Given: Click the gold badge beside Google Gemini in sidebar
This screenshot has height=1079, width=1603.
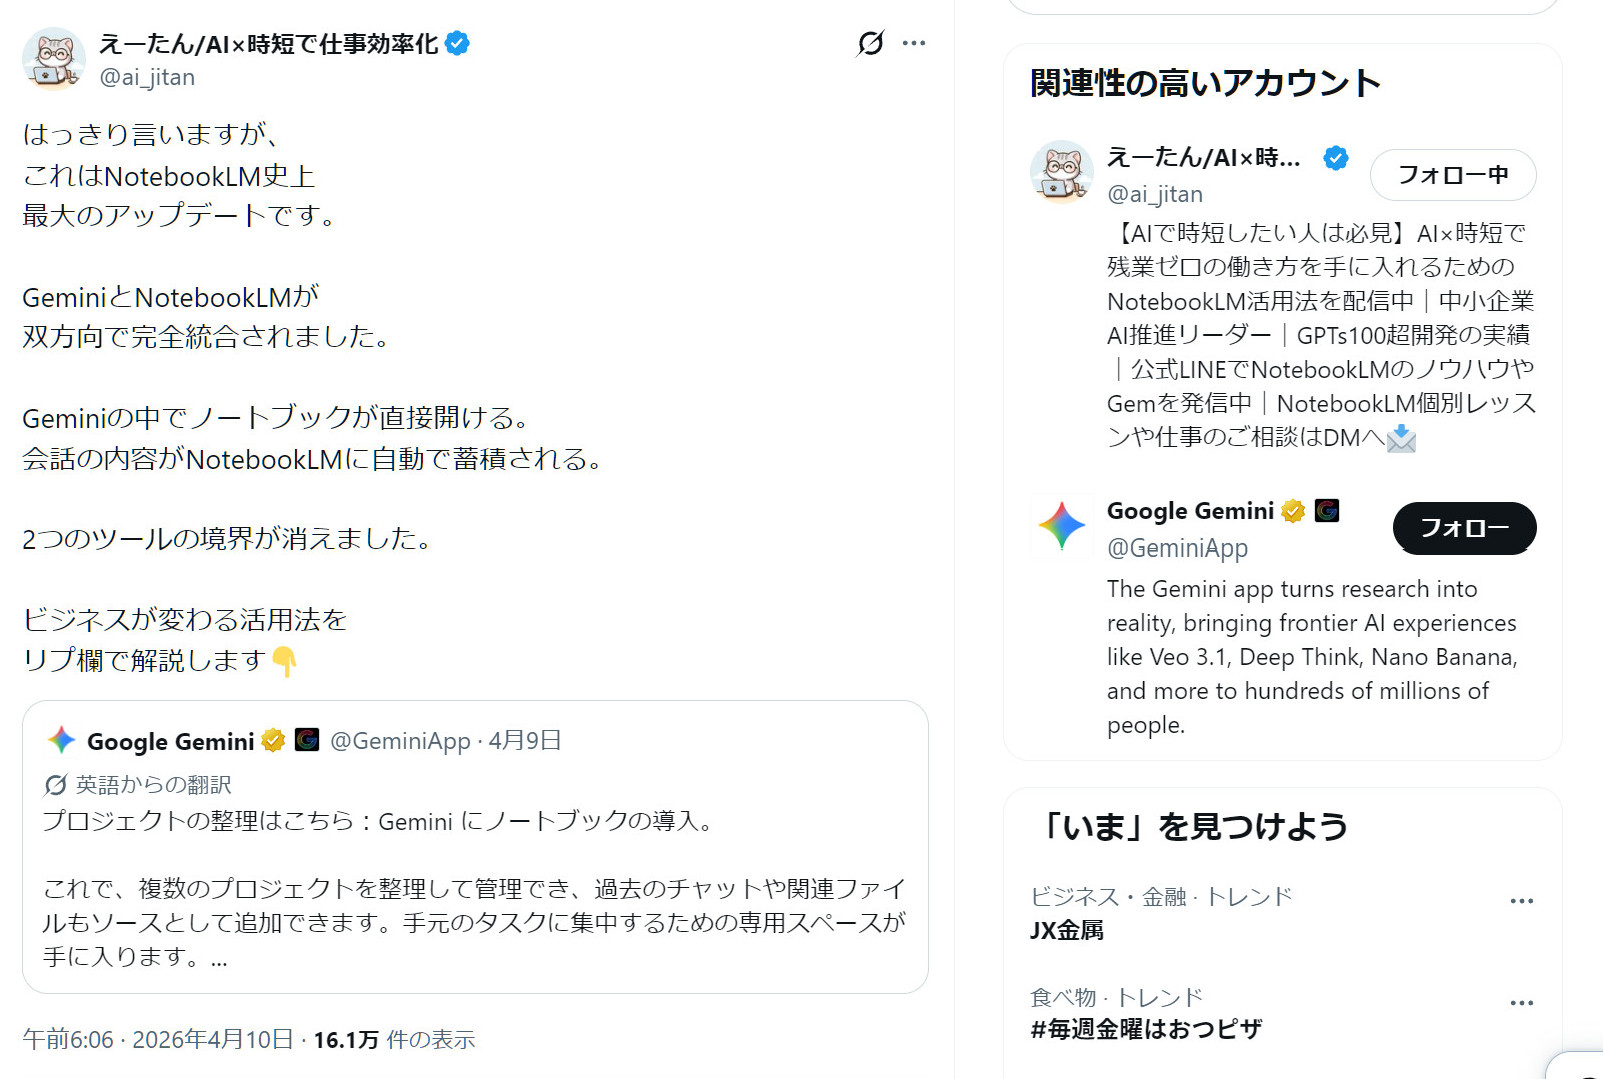Looking at the screenshot, I should coord(1293,511).
